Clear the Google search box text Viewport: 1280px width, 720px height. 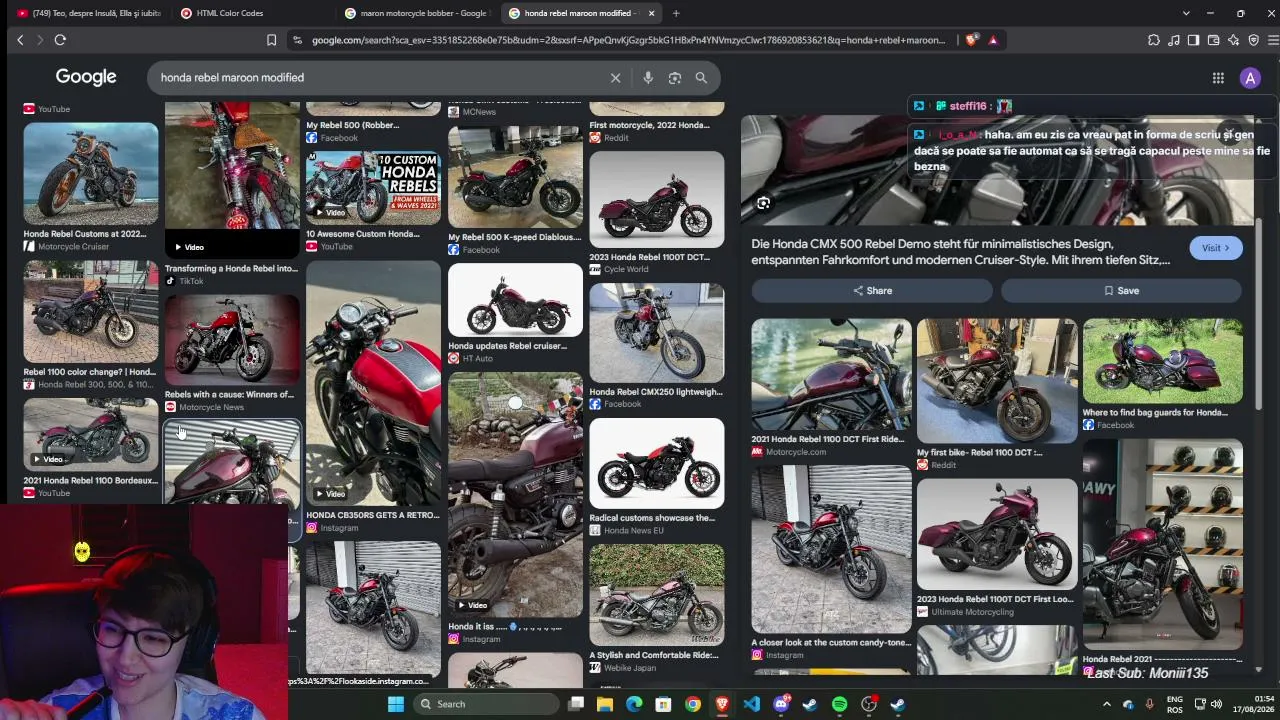point(616,78)
